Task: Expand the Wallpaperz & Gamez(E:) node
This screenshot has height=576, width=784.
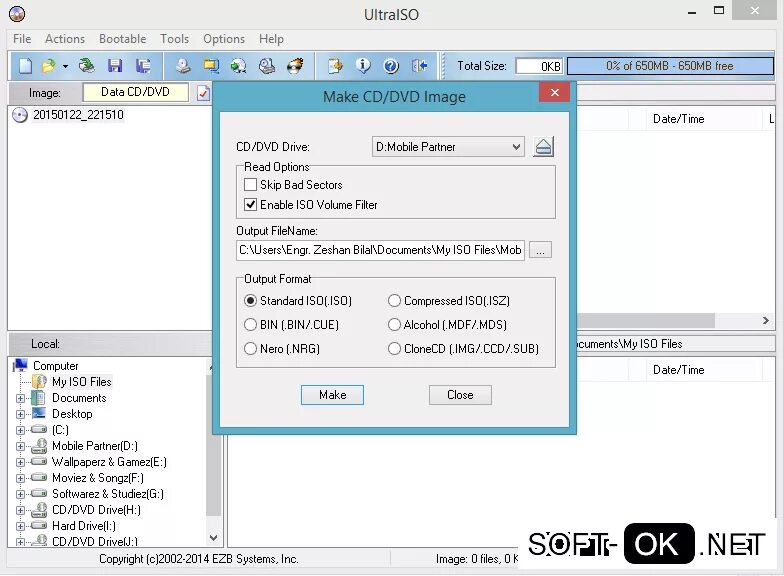Action: (20, 462)
